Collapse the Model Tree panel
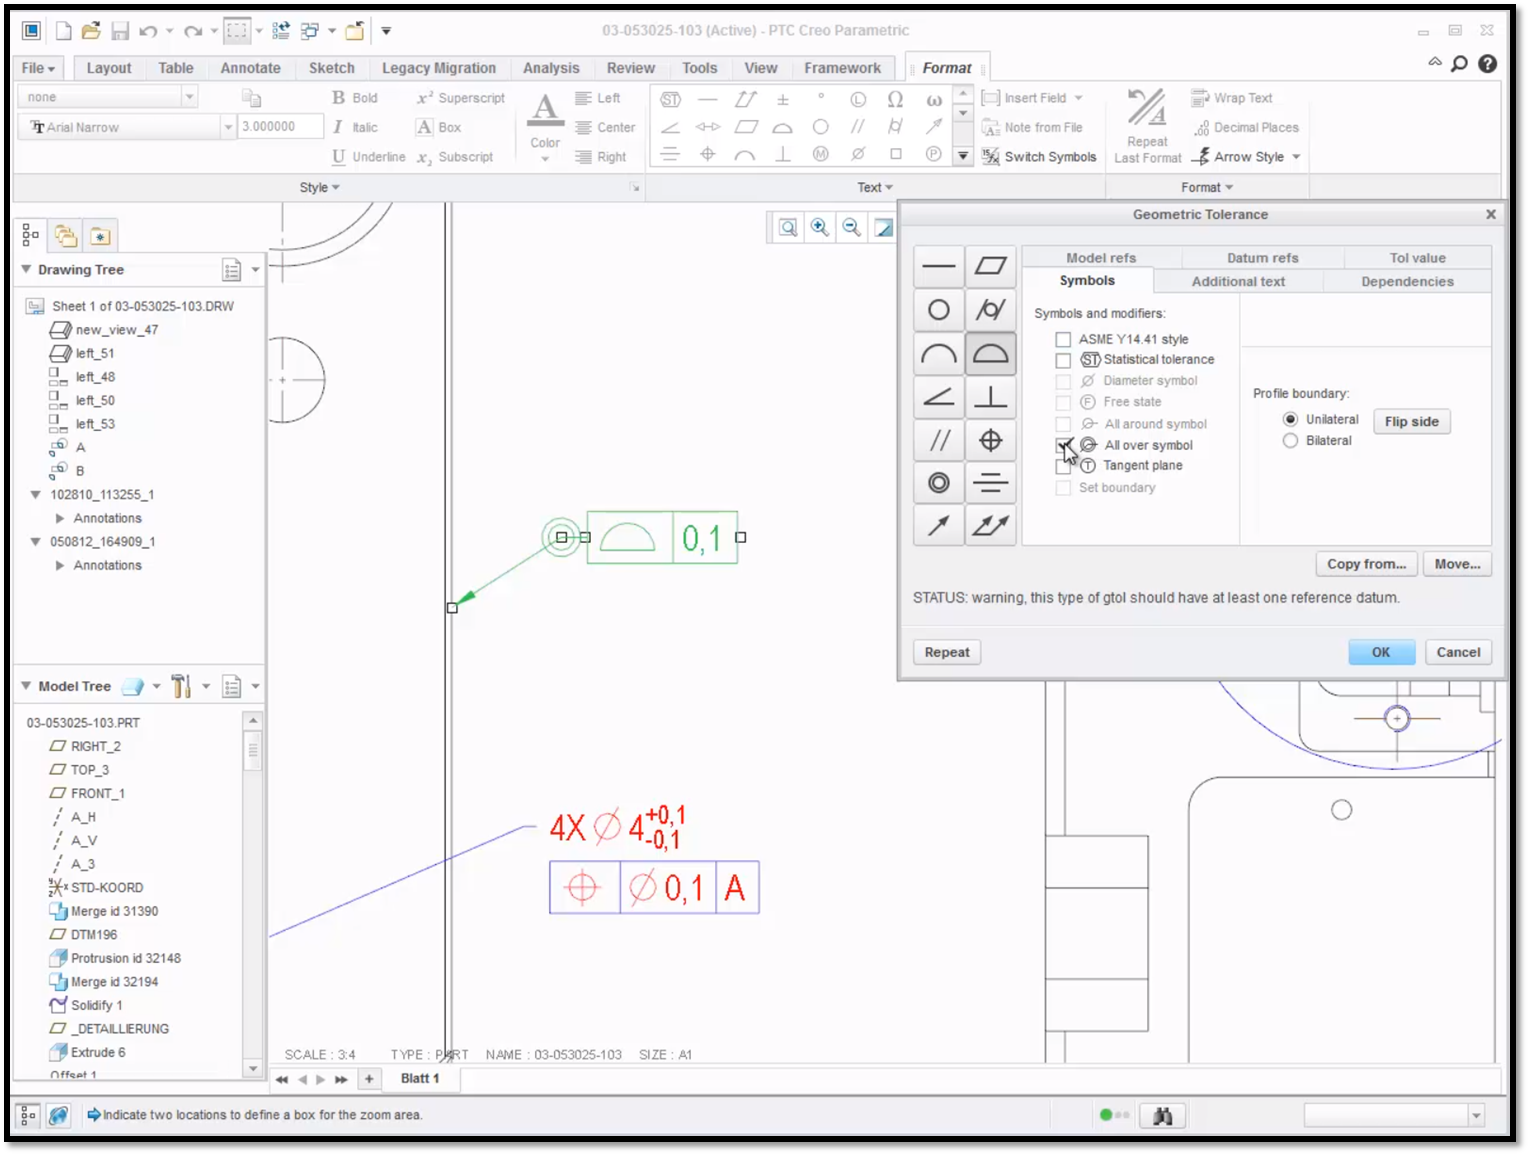This screenshot has height=1155, width=1529. pyautogui.click(x=27, y=686)
